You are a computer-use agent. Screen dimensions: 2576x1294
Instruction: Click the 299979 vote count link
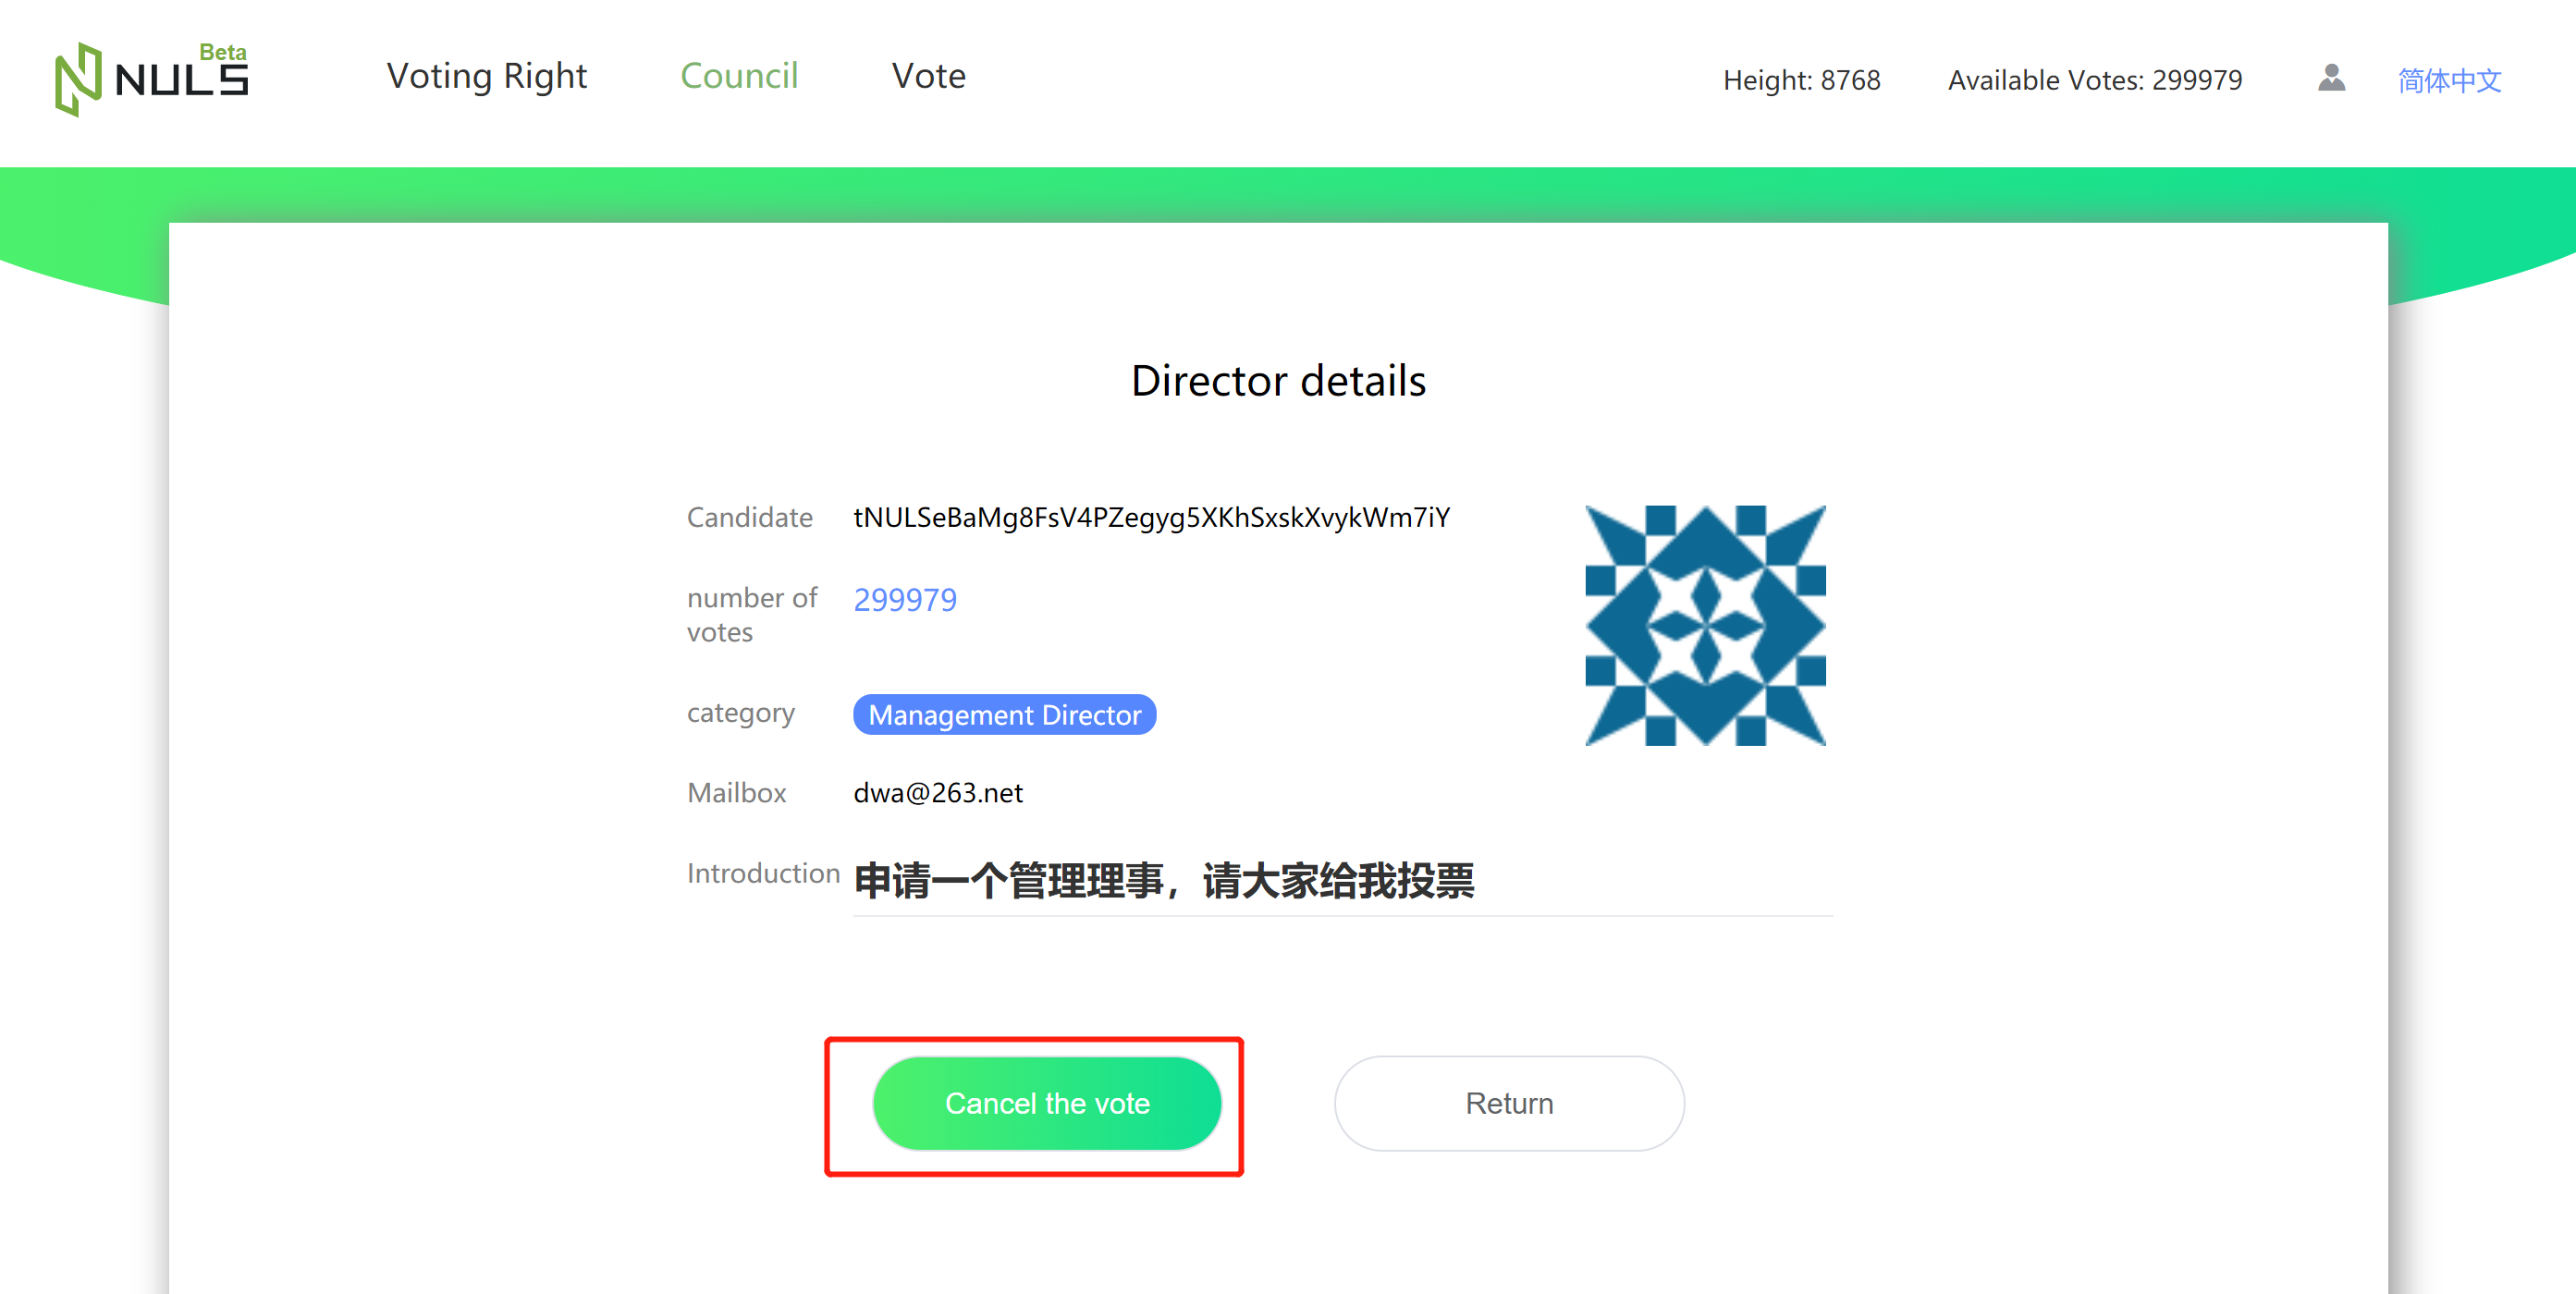click(905, 599)
